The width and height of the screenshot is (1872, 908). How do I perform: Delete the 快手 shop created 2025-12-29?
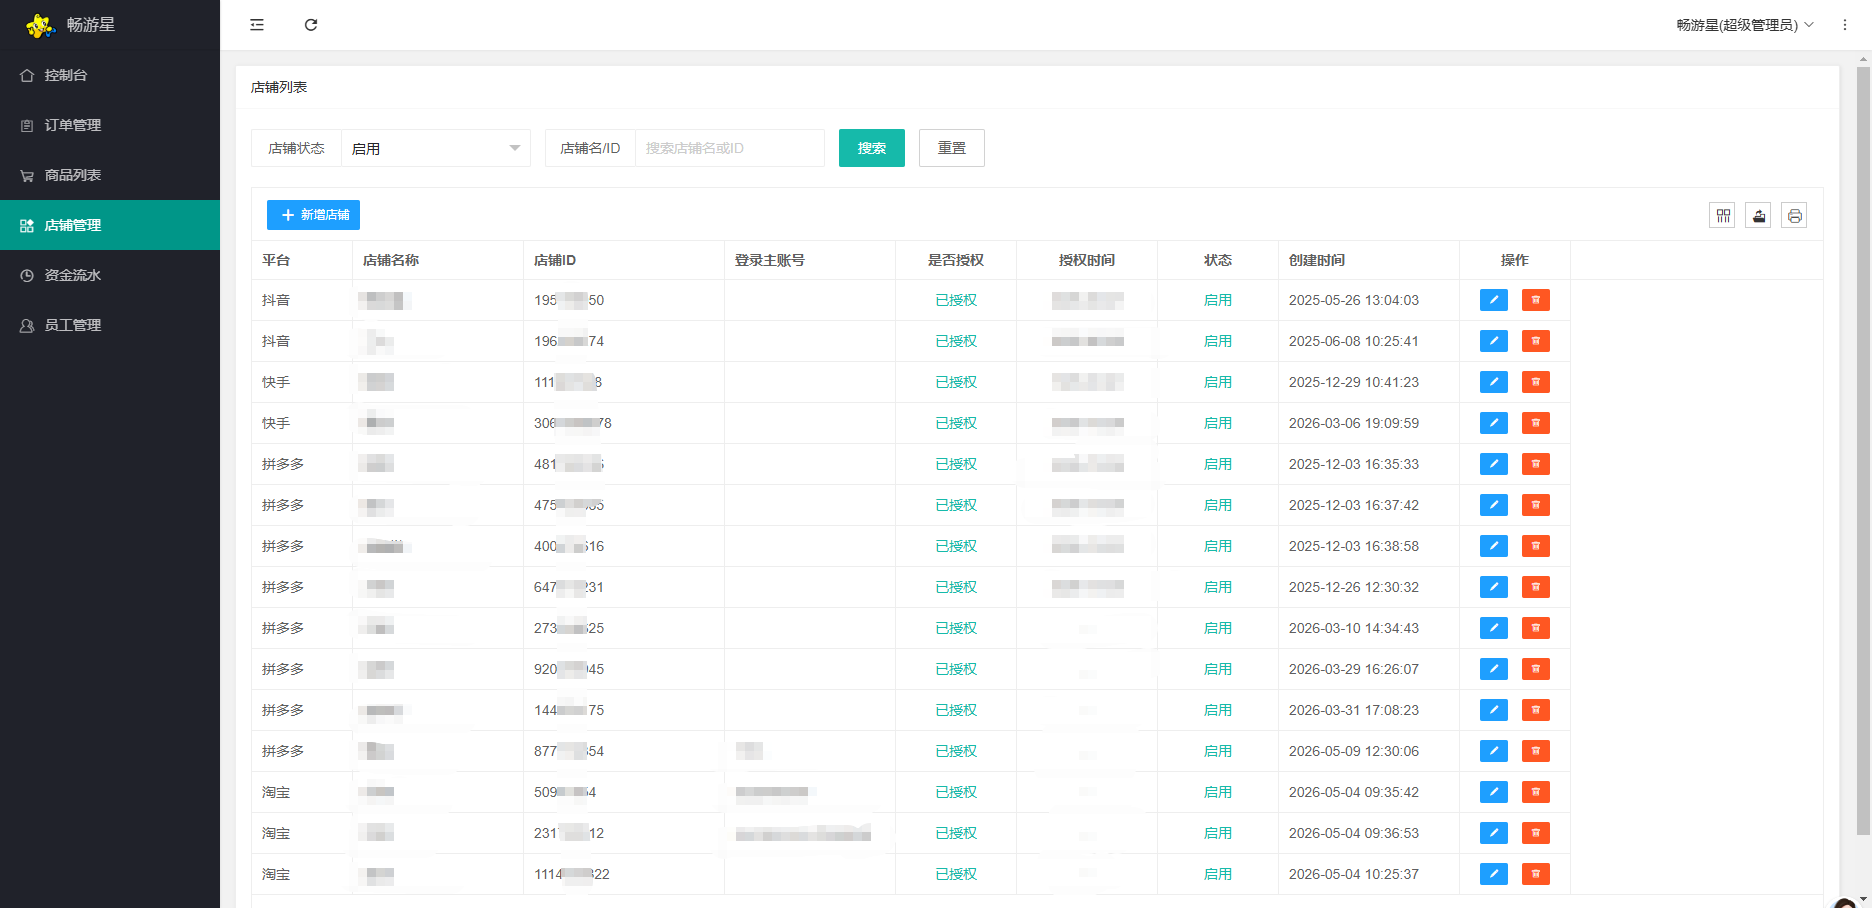tap(1536, 382)
